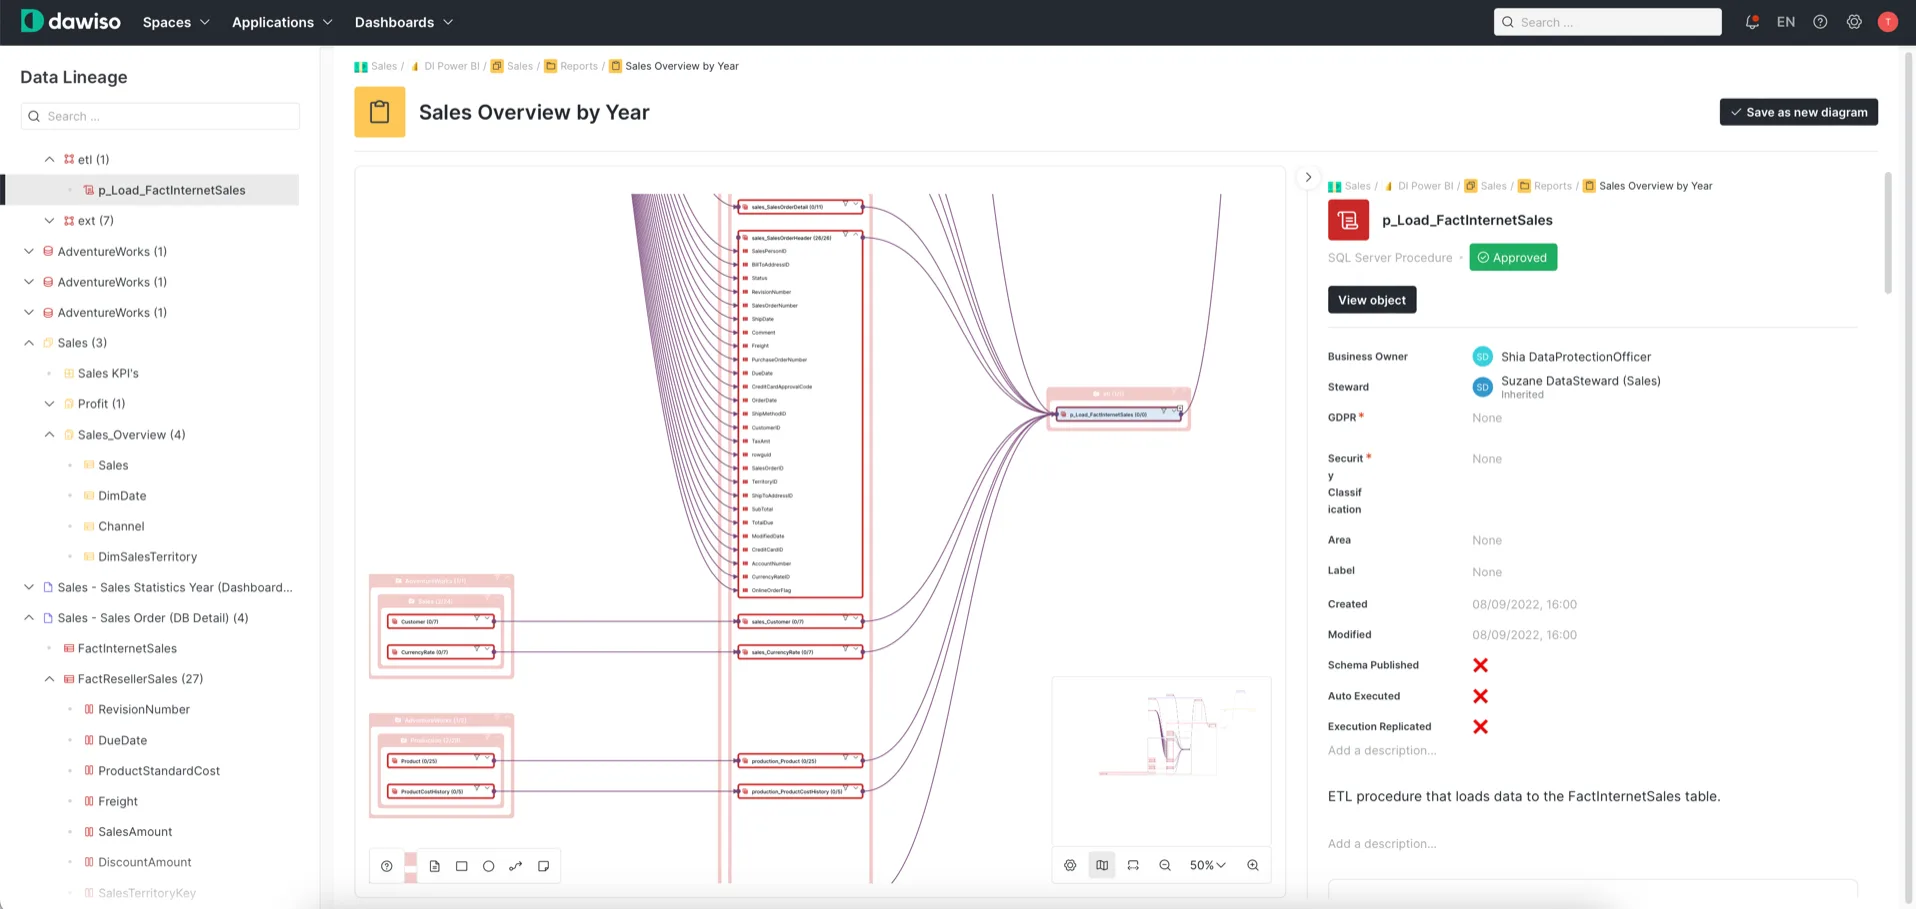The image size is (1916, 909).
Task: Collapse Sales Order (DB Detail) node
Action: pos(29,618)
